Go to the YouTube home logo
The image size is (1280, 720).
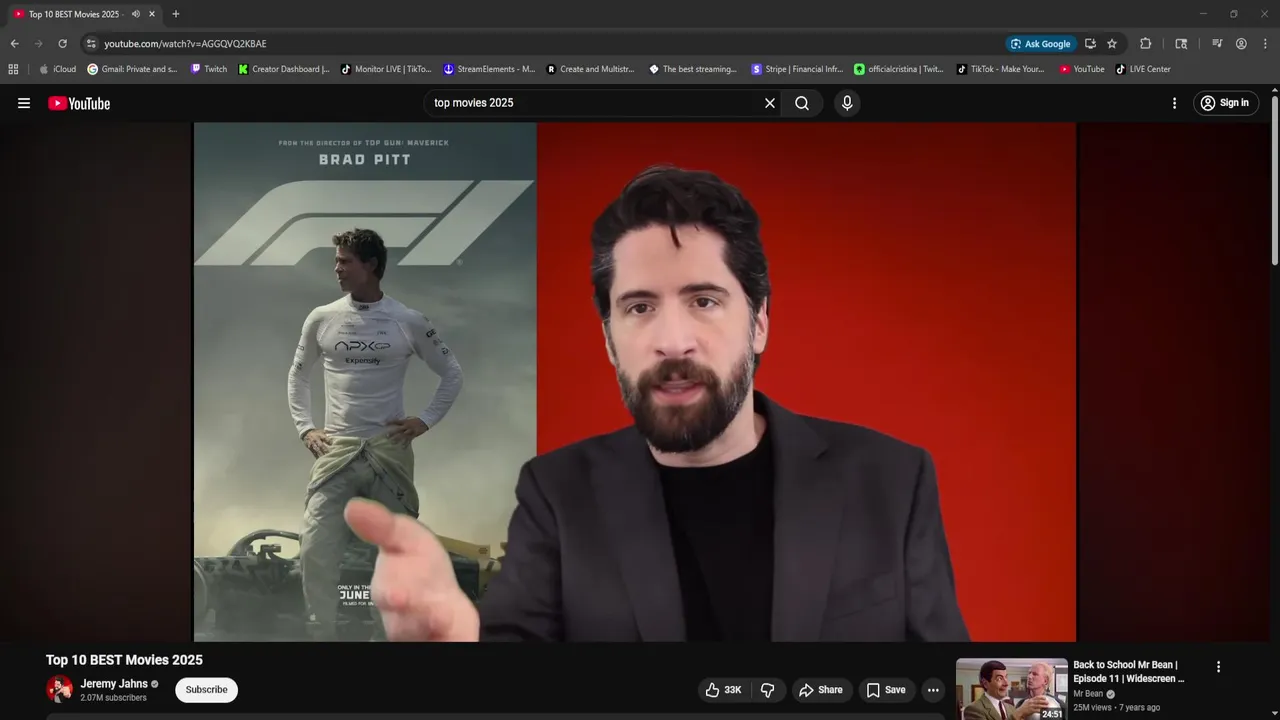click(x=79, y=103)
